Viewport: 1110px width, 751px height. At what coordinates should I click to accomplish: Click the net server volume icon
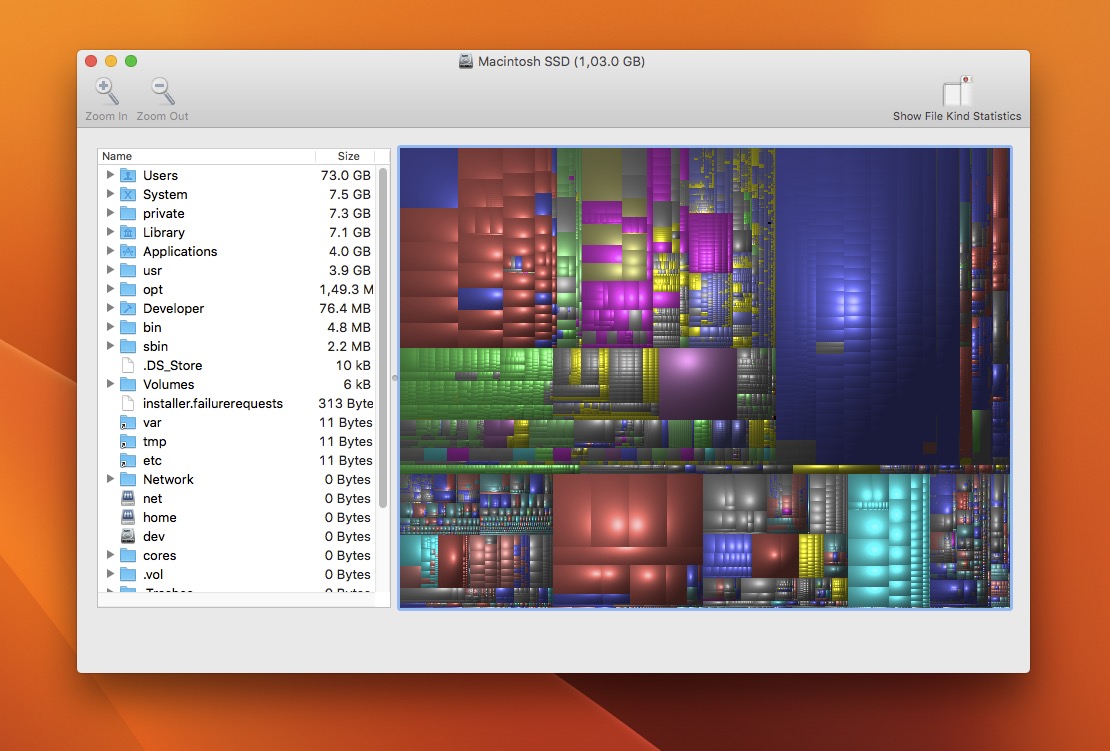127,498
